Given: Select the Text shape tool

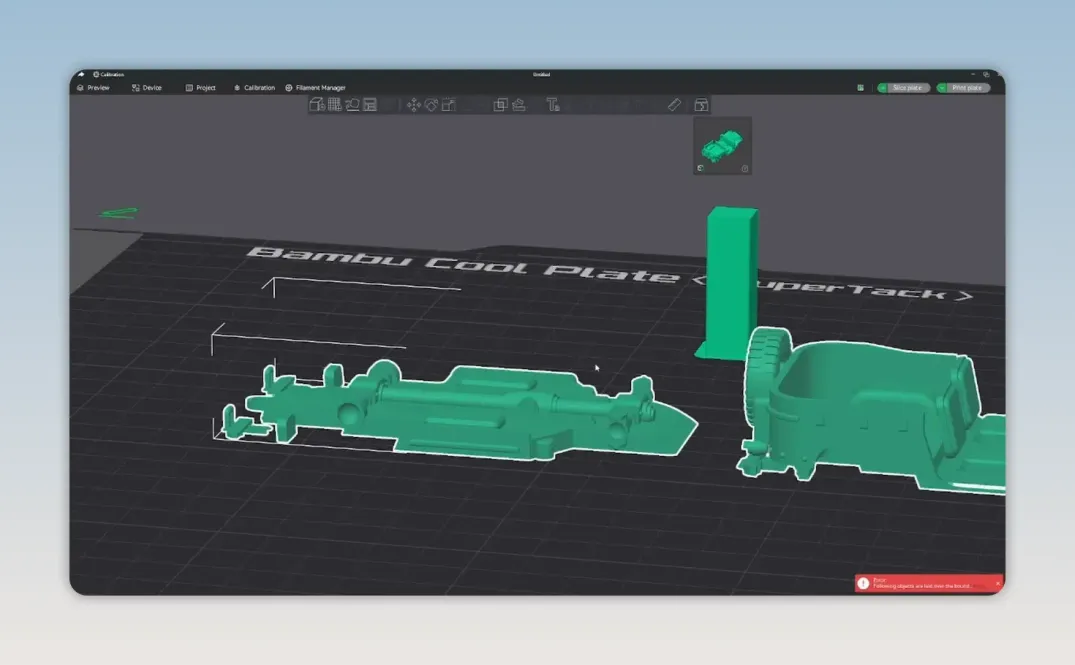Looking at the screenshot, I should (553, 104).
